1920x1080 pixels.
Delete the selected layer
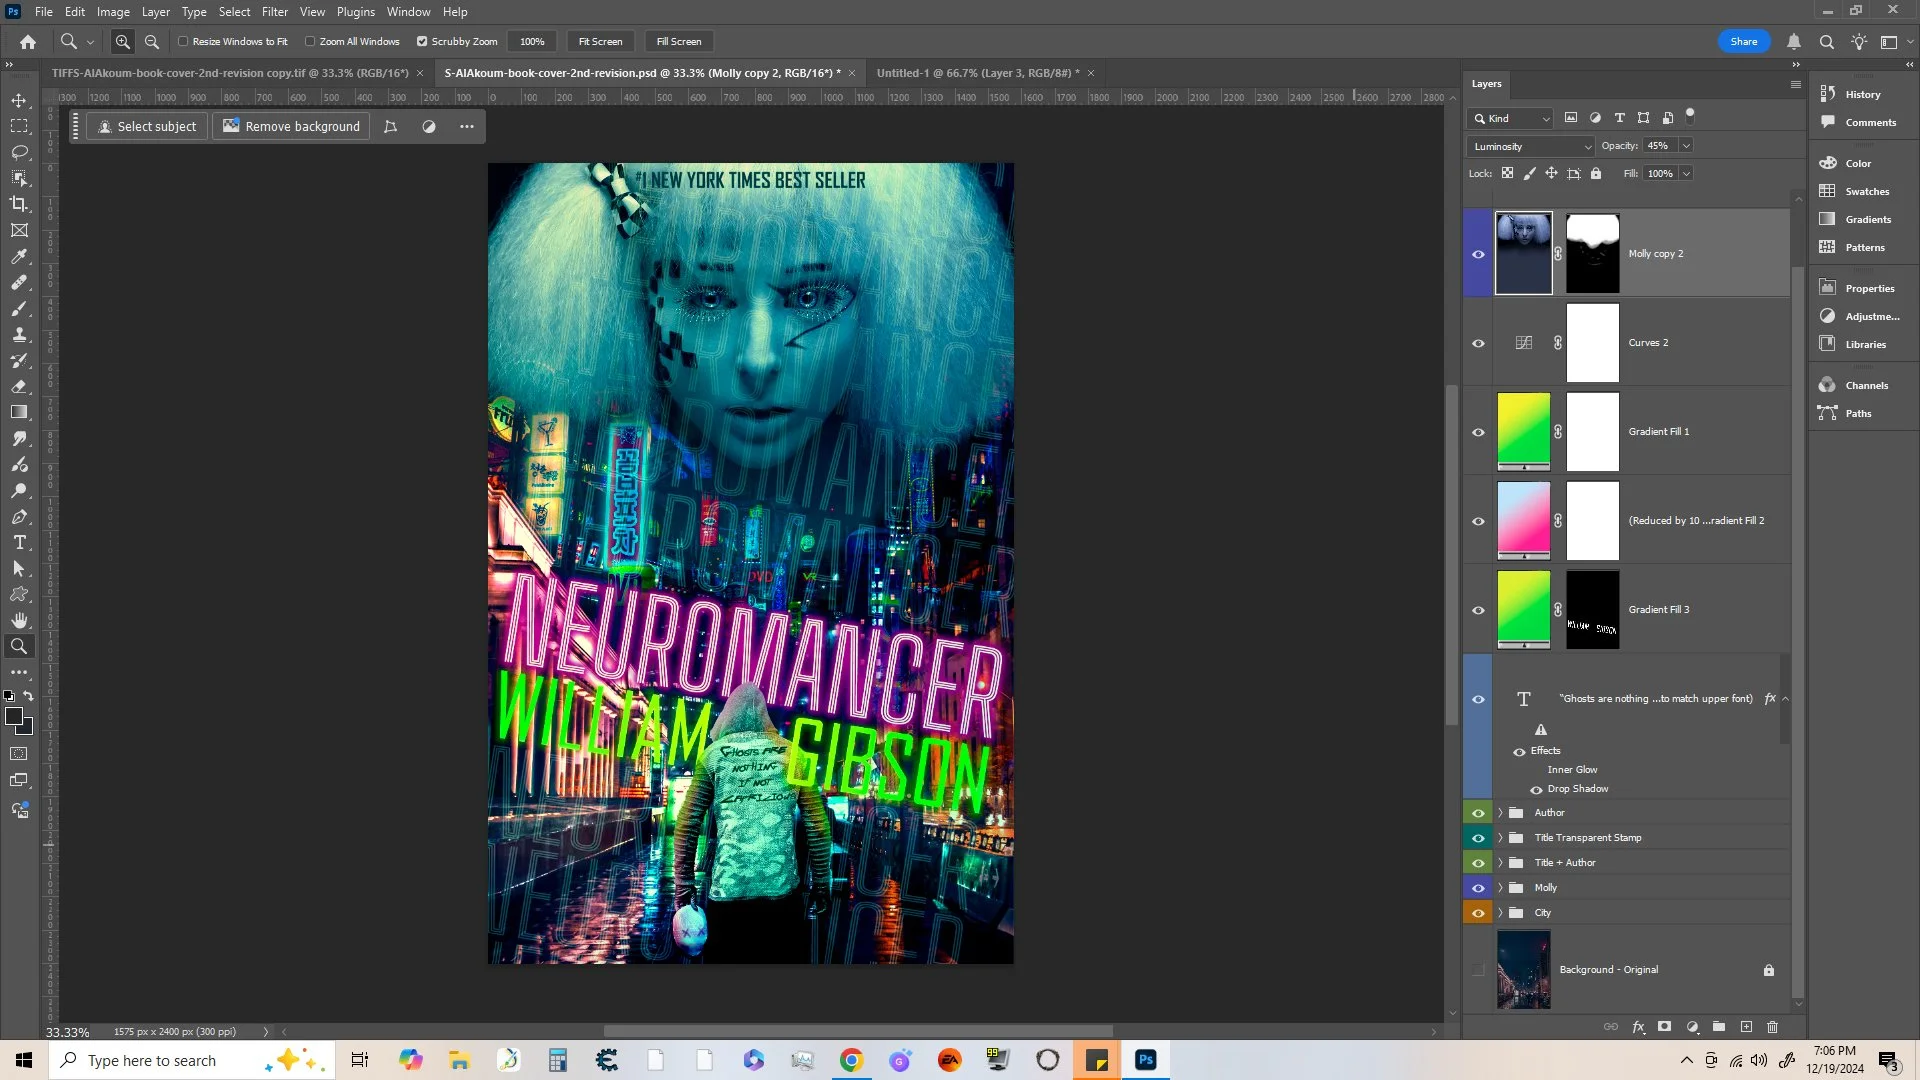1772,1027
